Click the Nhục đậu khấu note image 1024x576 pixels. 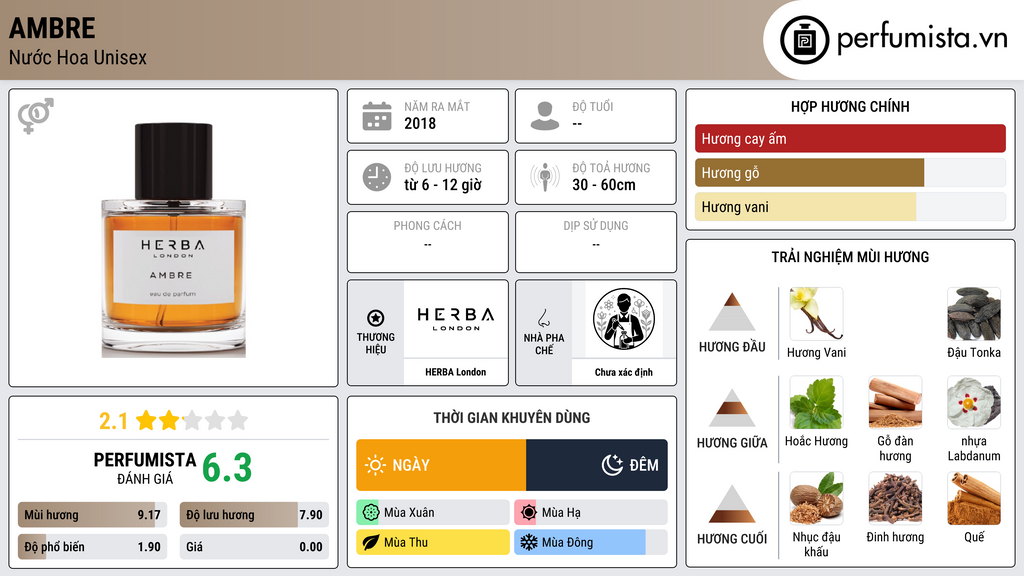pyautogui.click(x=816, y=499)
